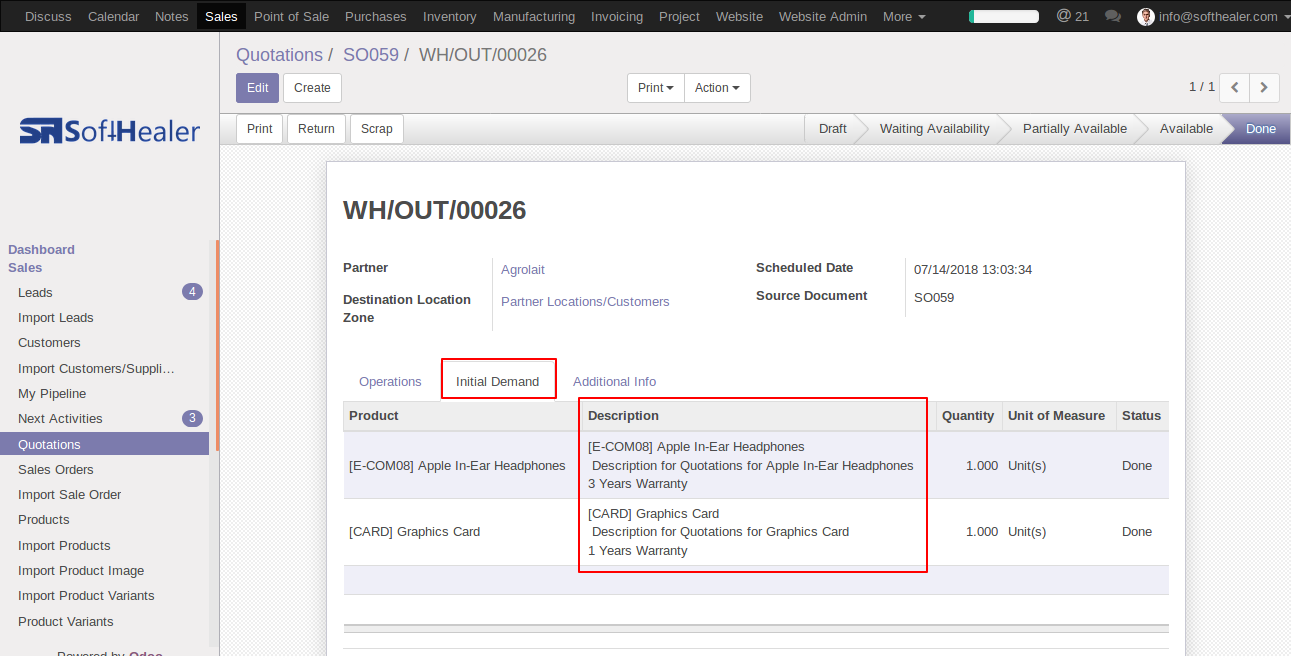Click the top-bar progress bar
Image resolution: width=1291 pixels, height=656 pixels.
tap(1004, 16)
